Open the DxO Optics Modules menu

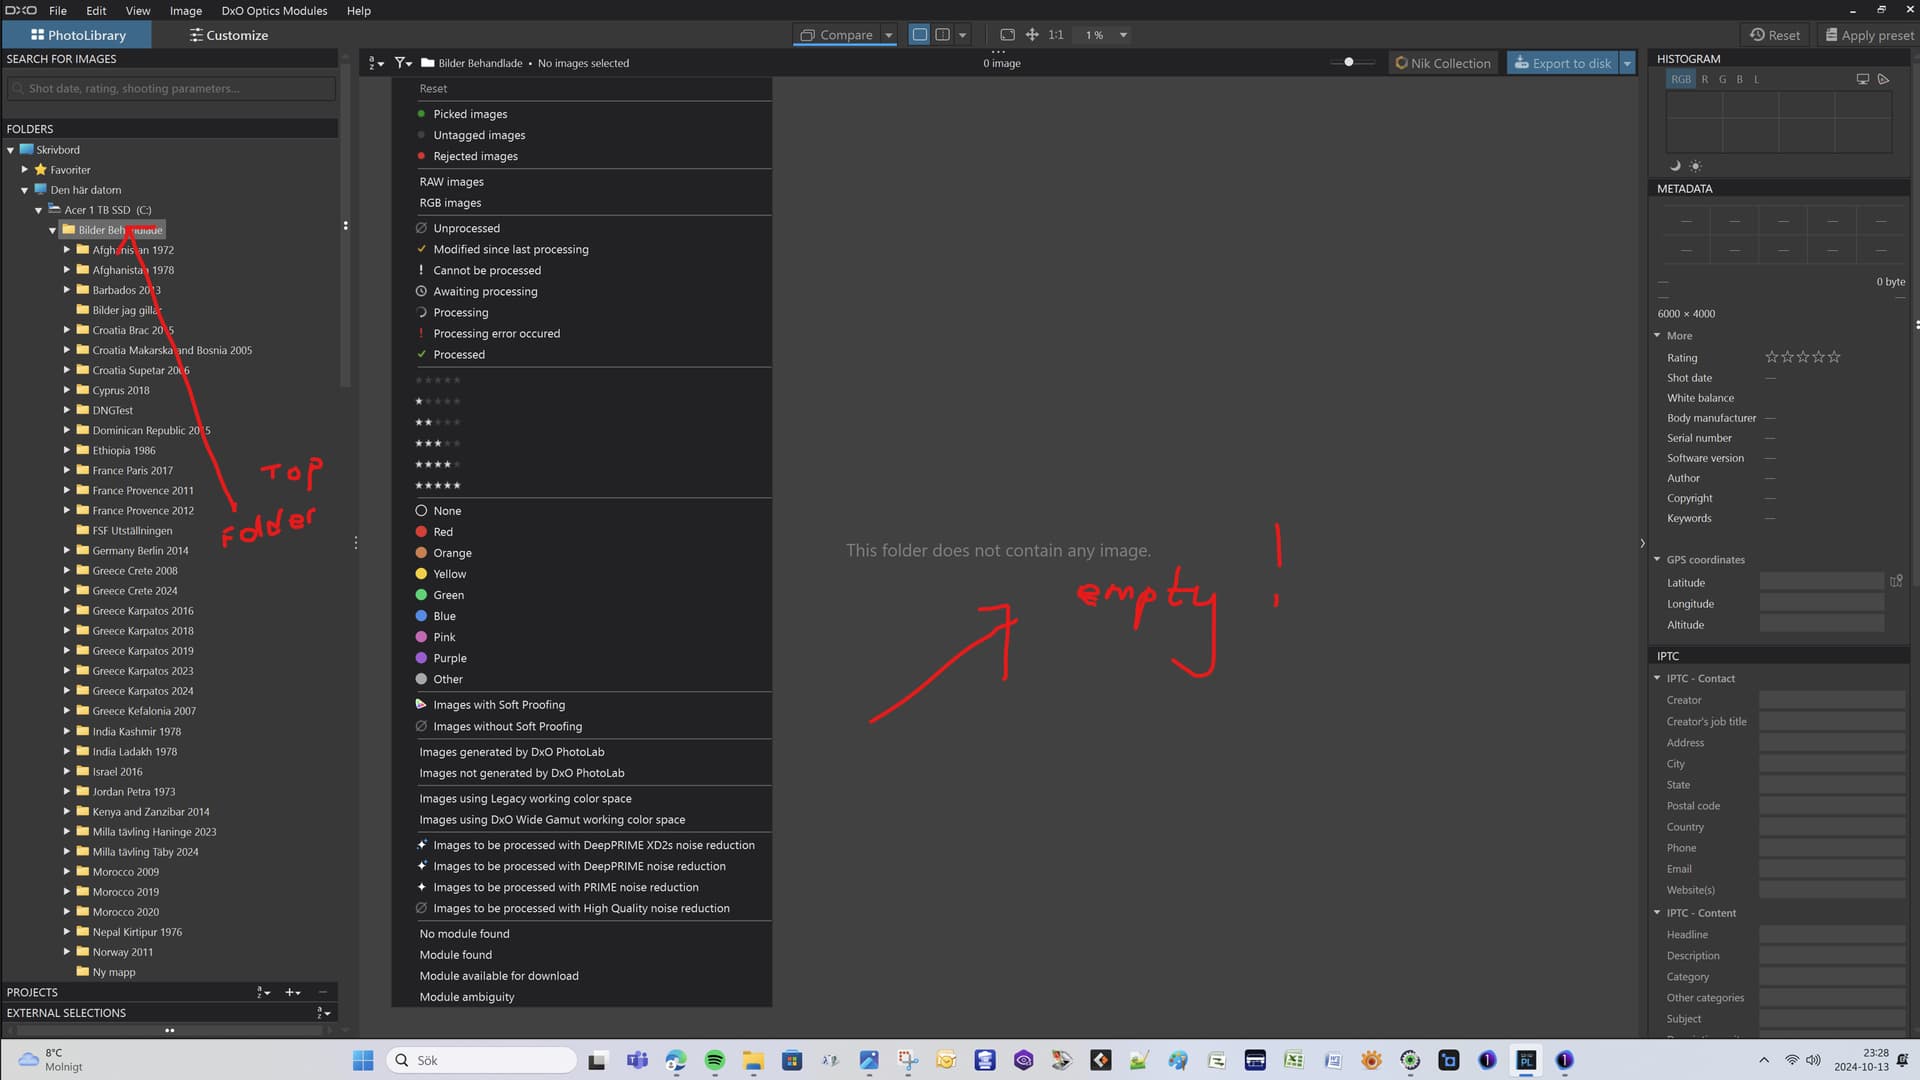pos(274,11)
